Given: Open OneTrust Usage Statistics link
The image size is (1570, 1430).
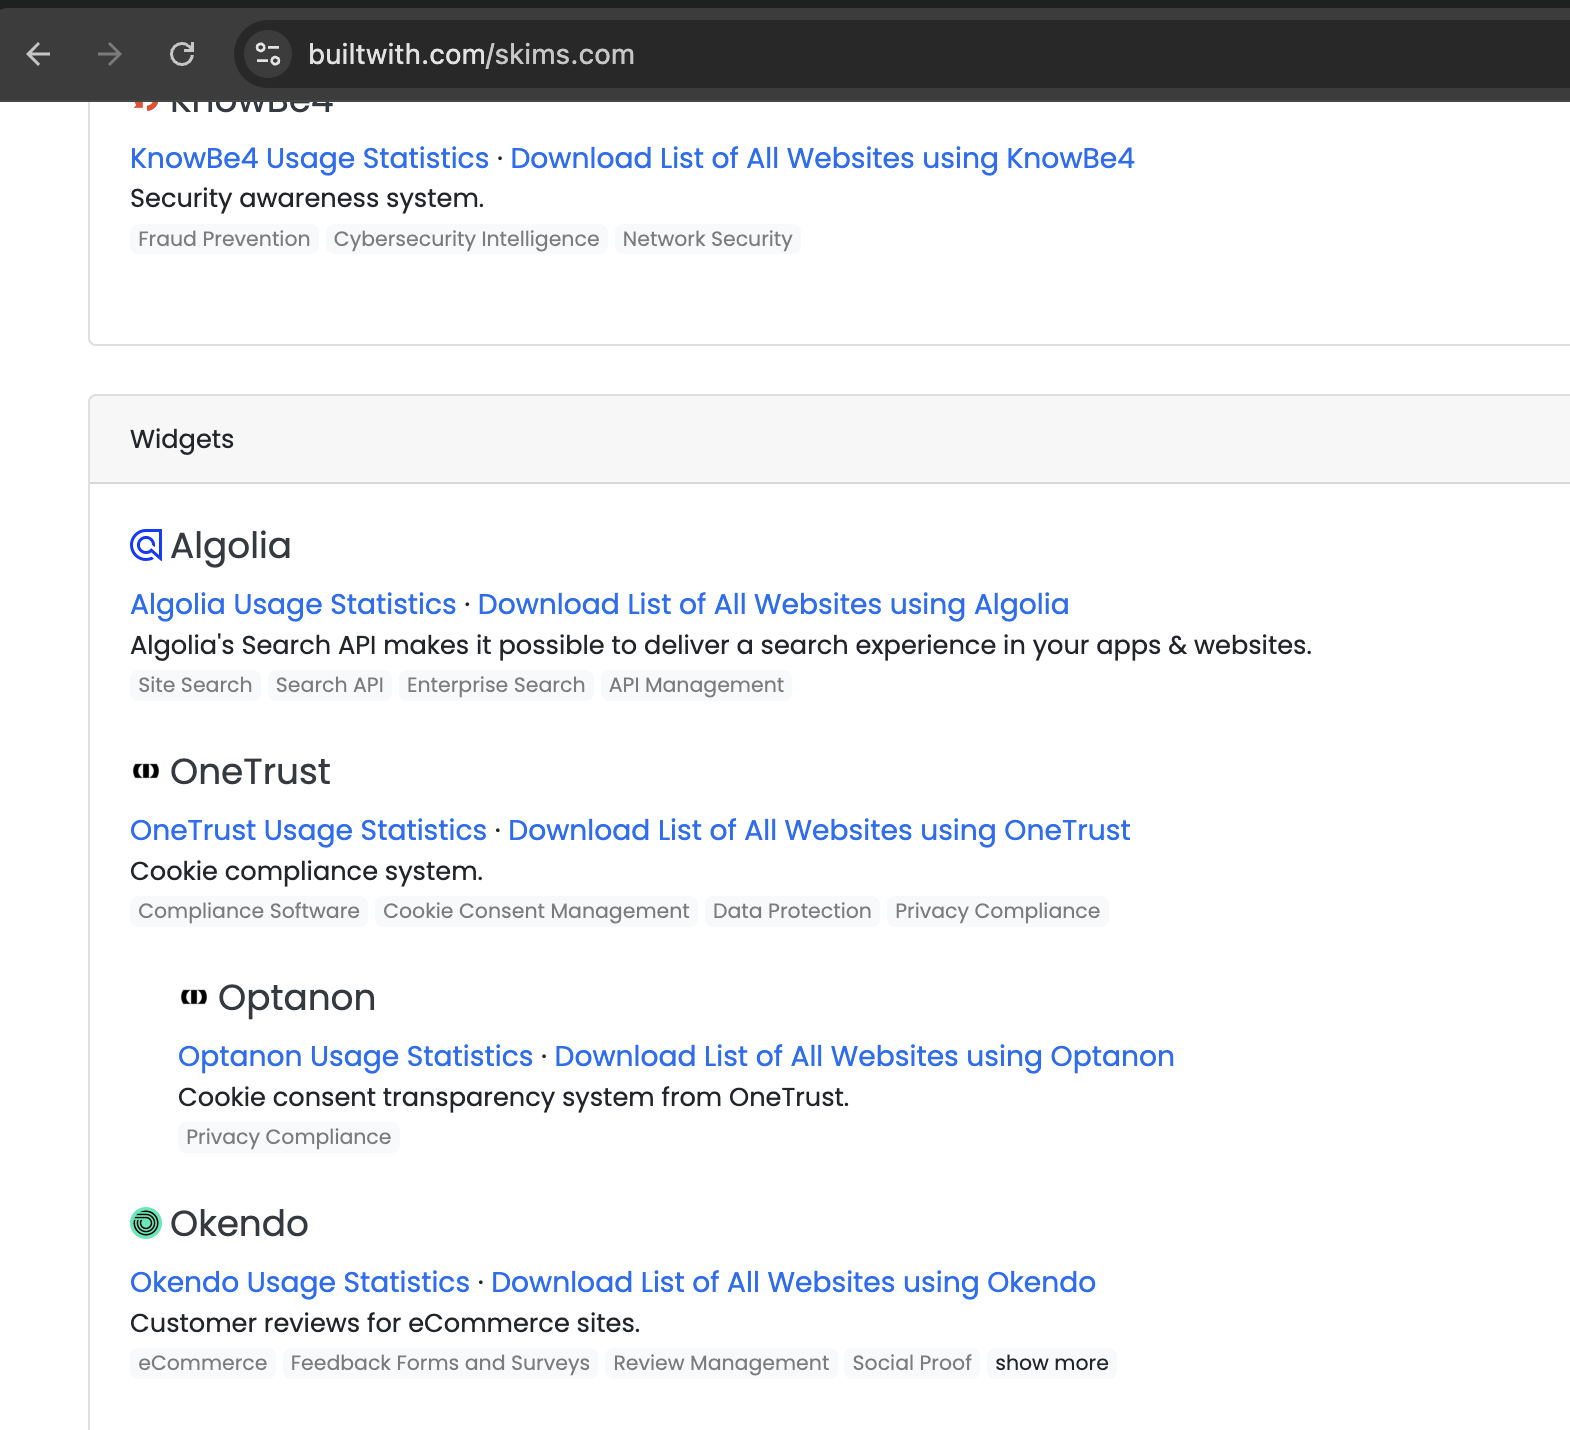Looking at the screenshot, I should 308,830.
